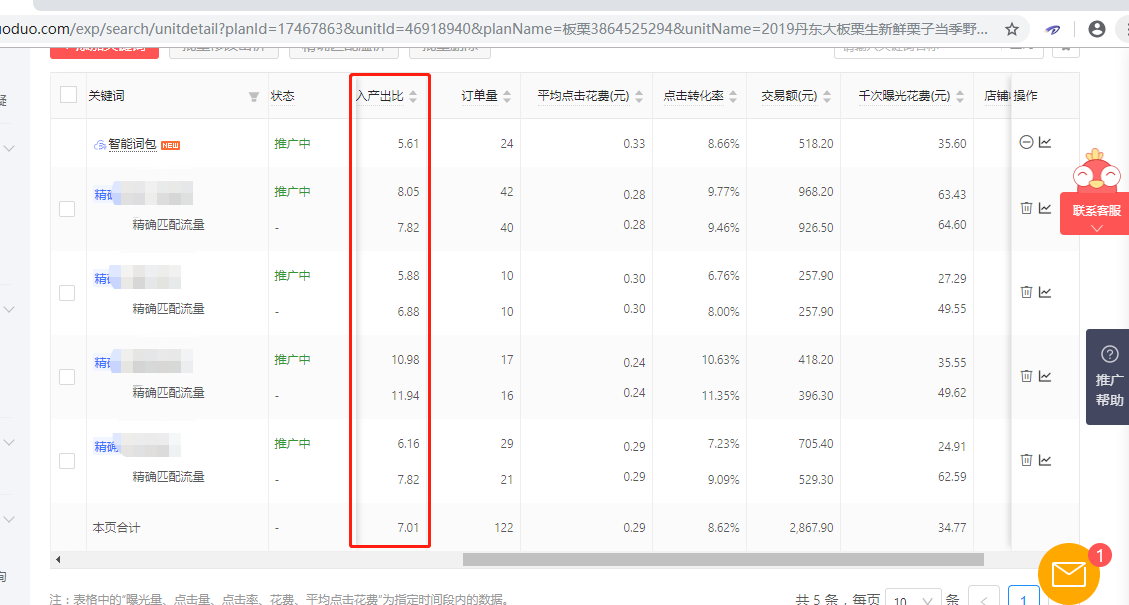Delete keyword with 入产出比 10.98

(x=1027, y=376)
